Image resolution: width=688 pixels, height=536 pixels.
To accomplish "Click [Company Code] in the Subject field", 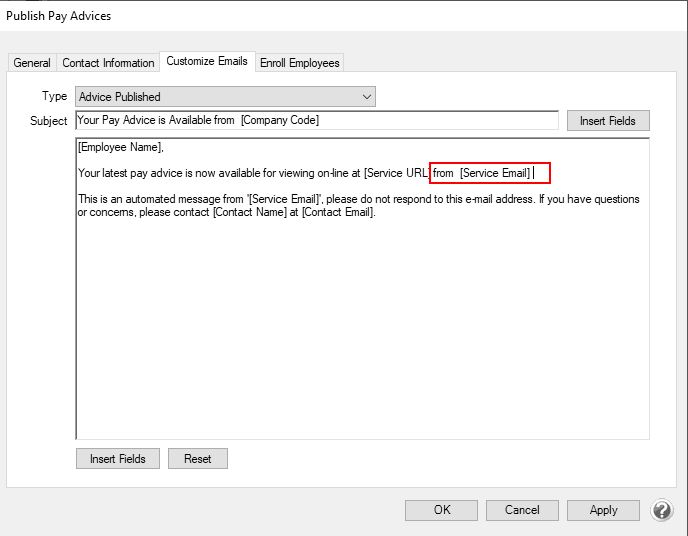I will click(279, 121).
